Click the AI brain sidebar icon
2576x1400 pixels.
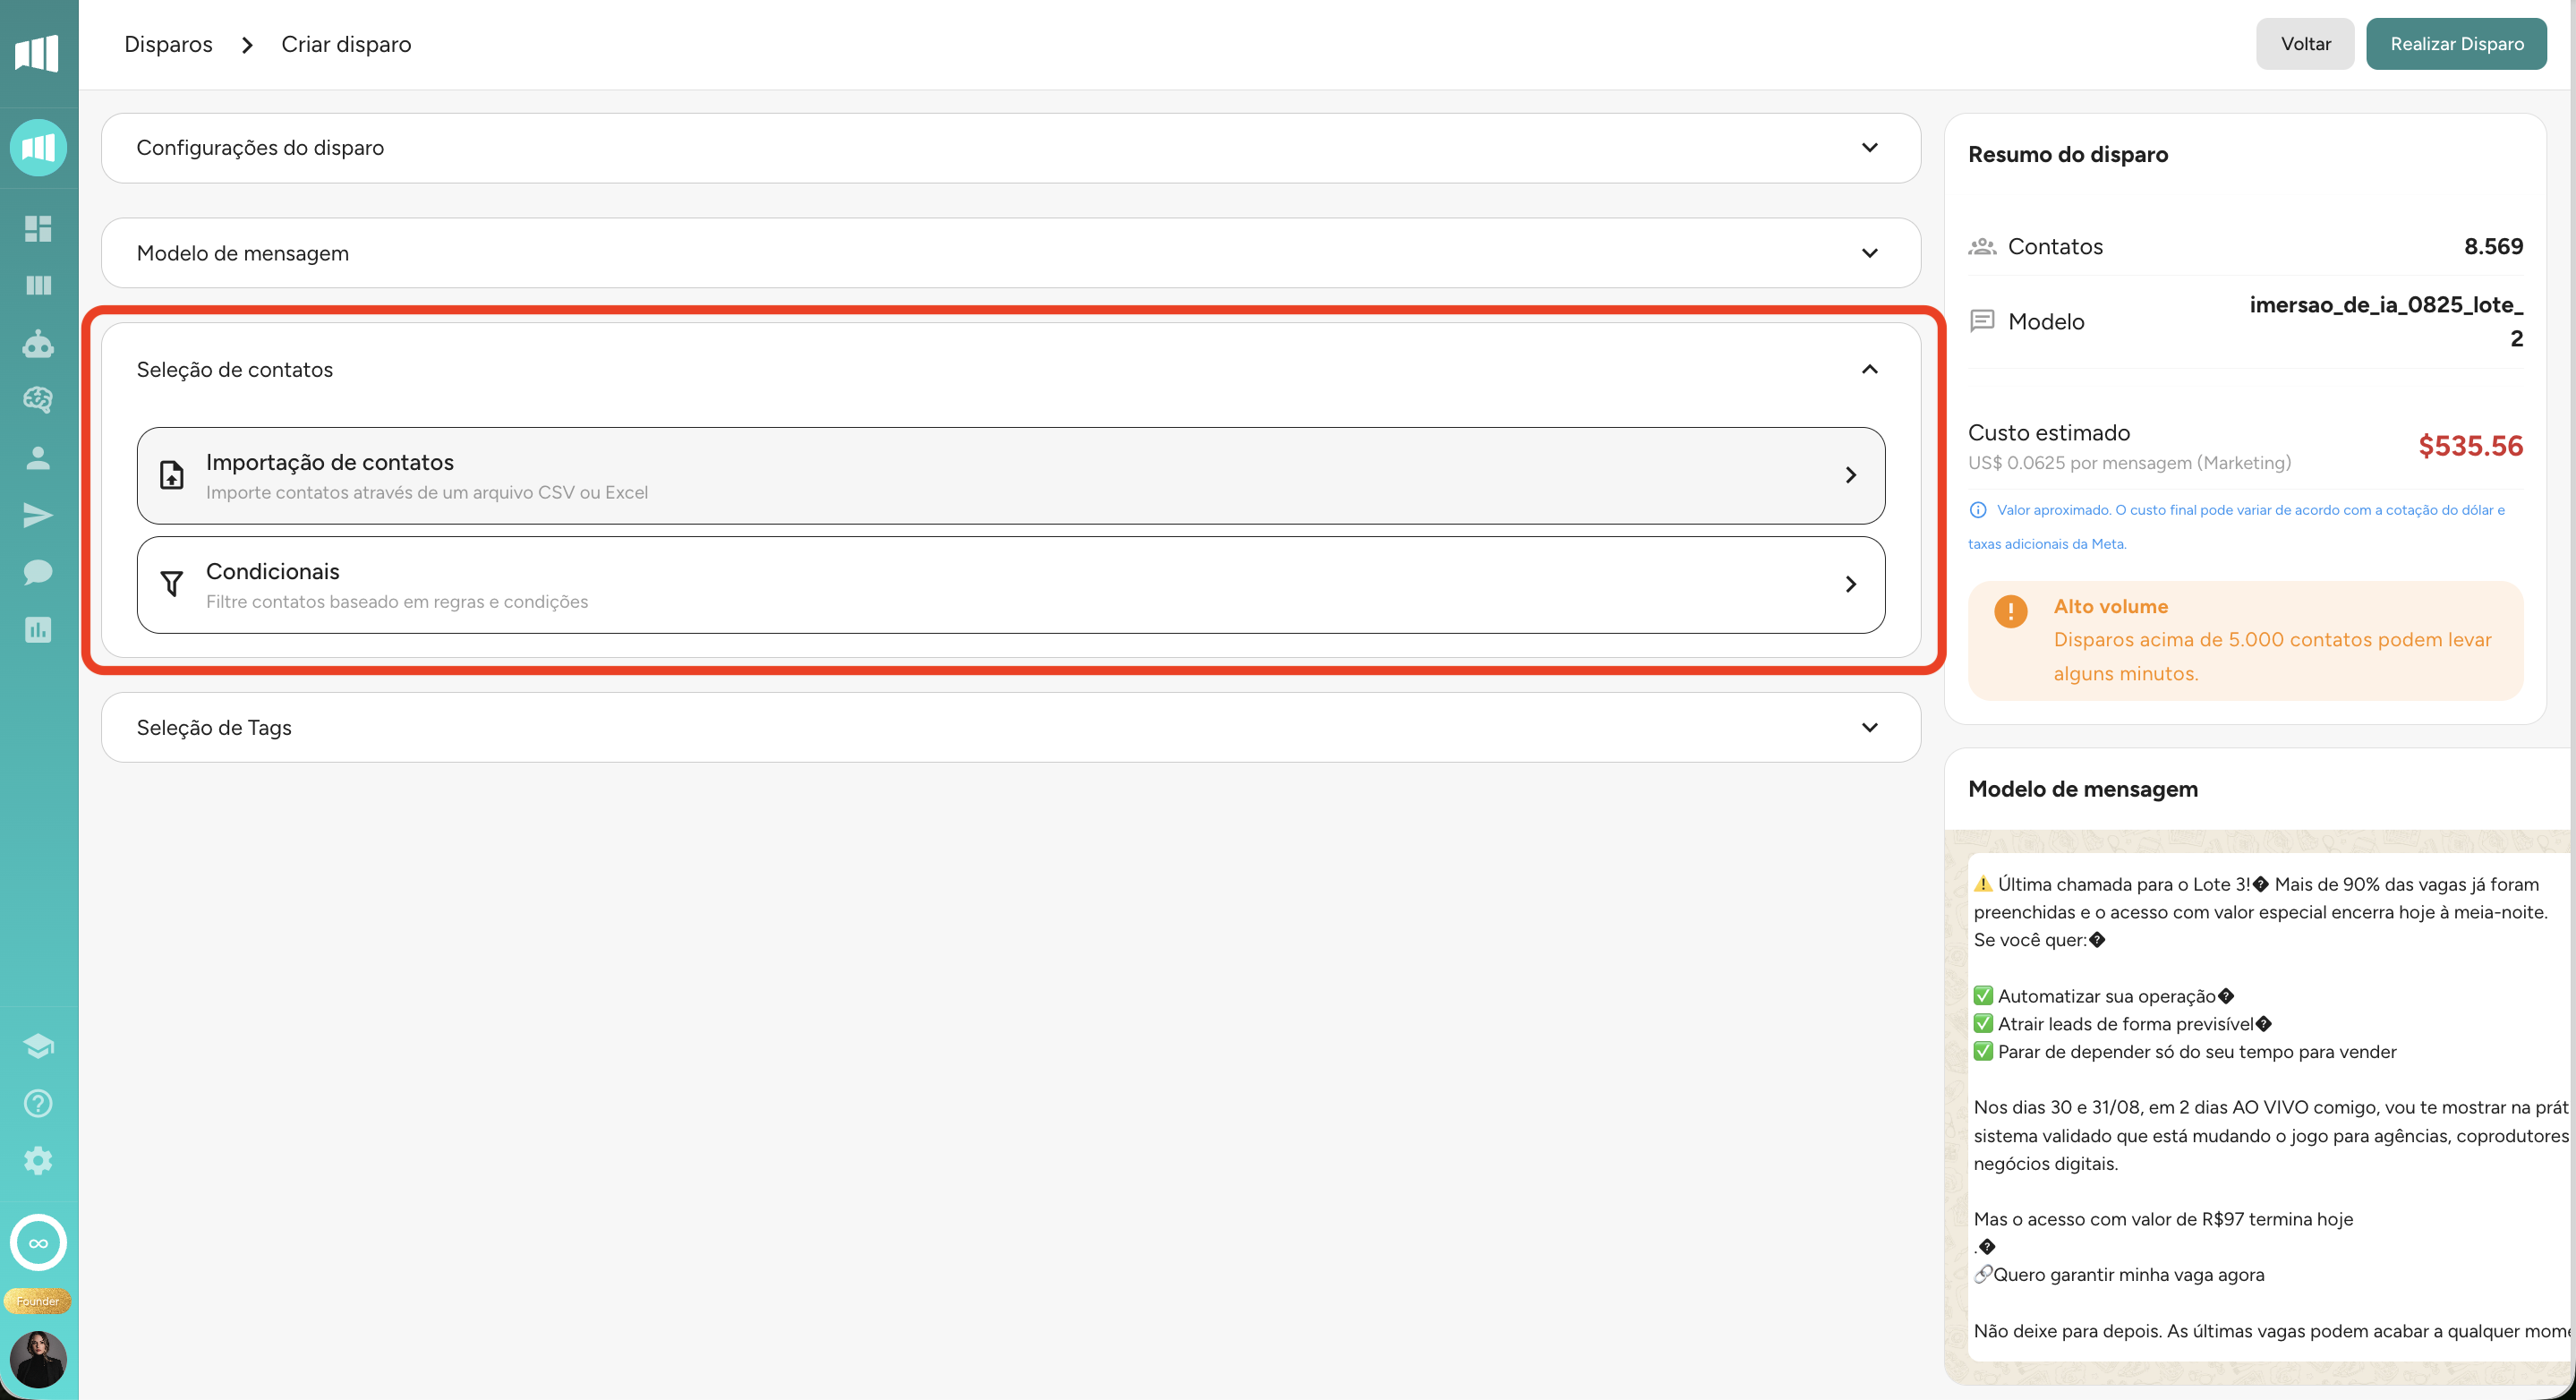[x=38, y=400]
